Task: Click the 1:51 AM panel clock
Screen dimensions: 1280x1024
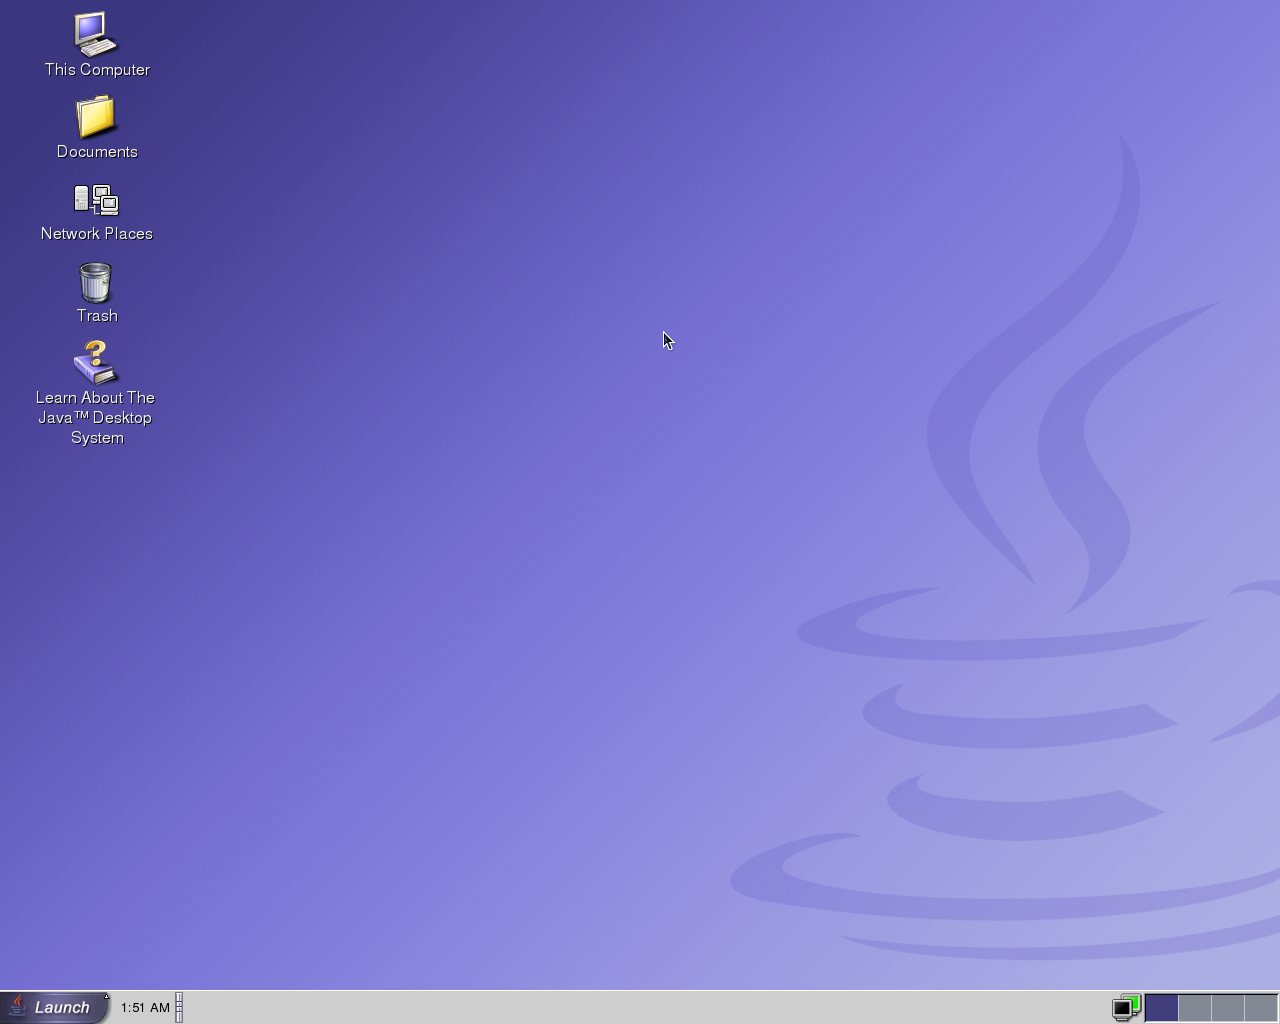Action: click(x=145, y=1007)
